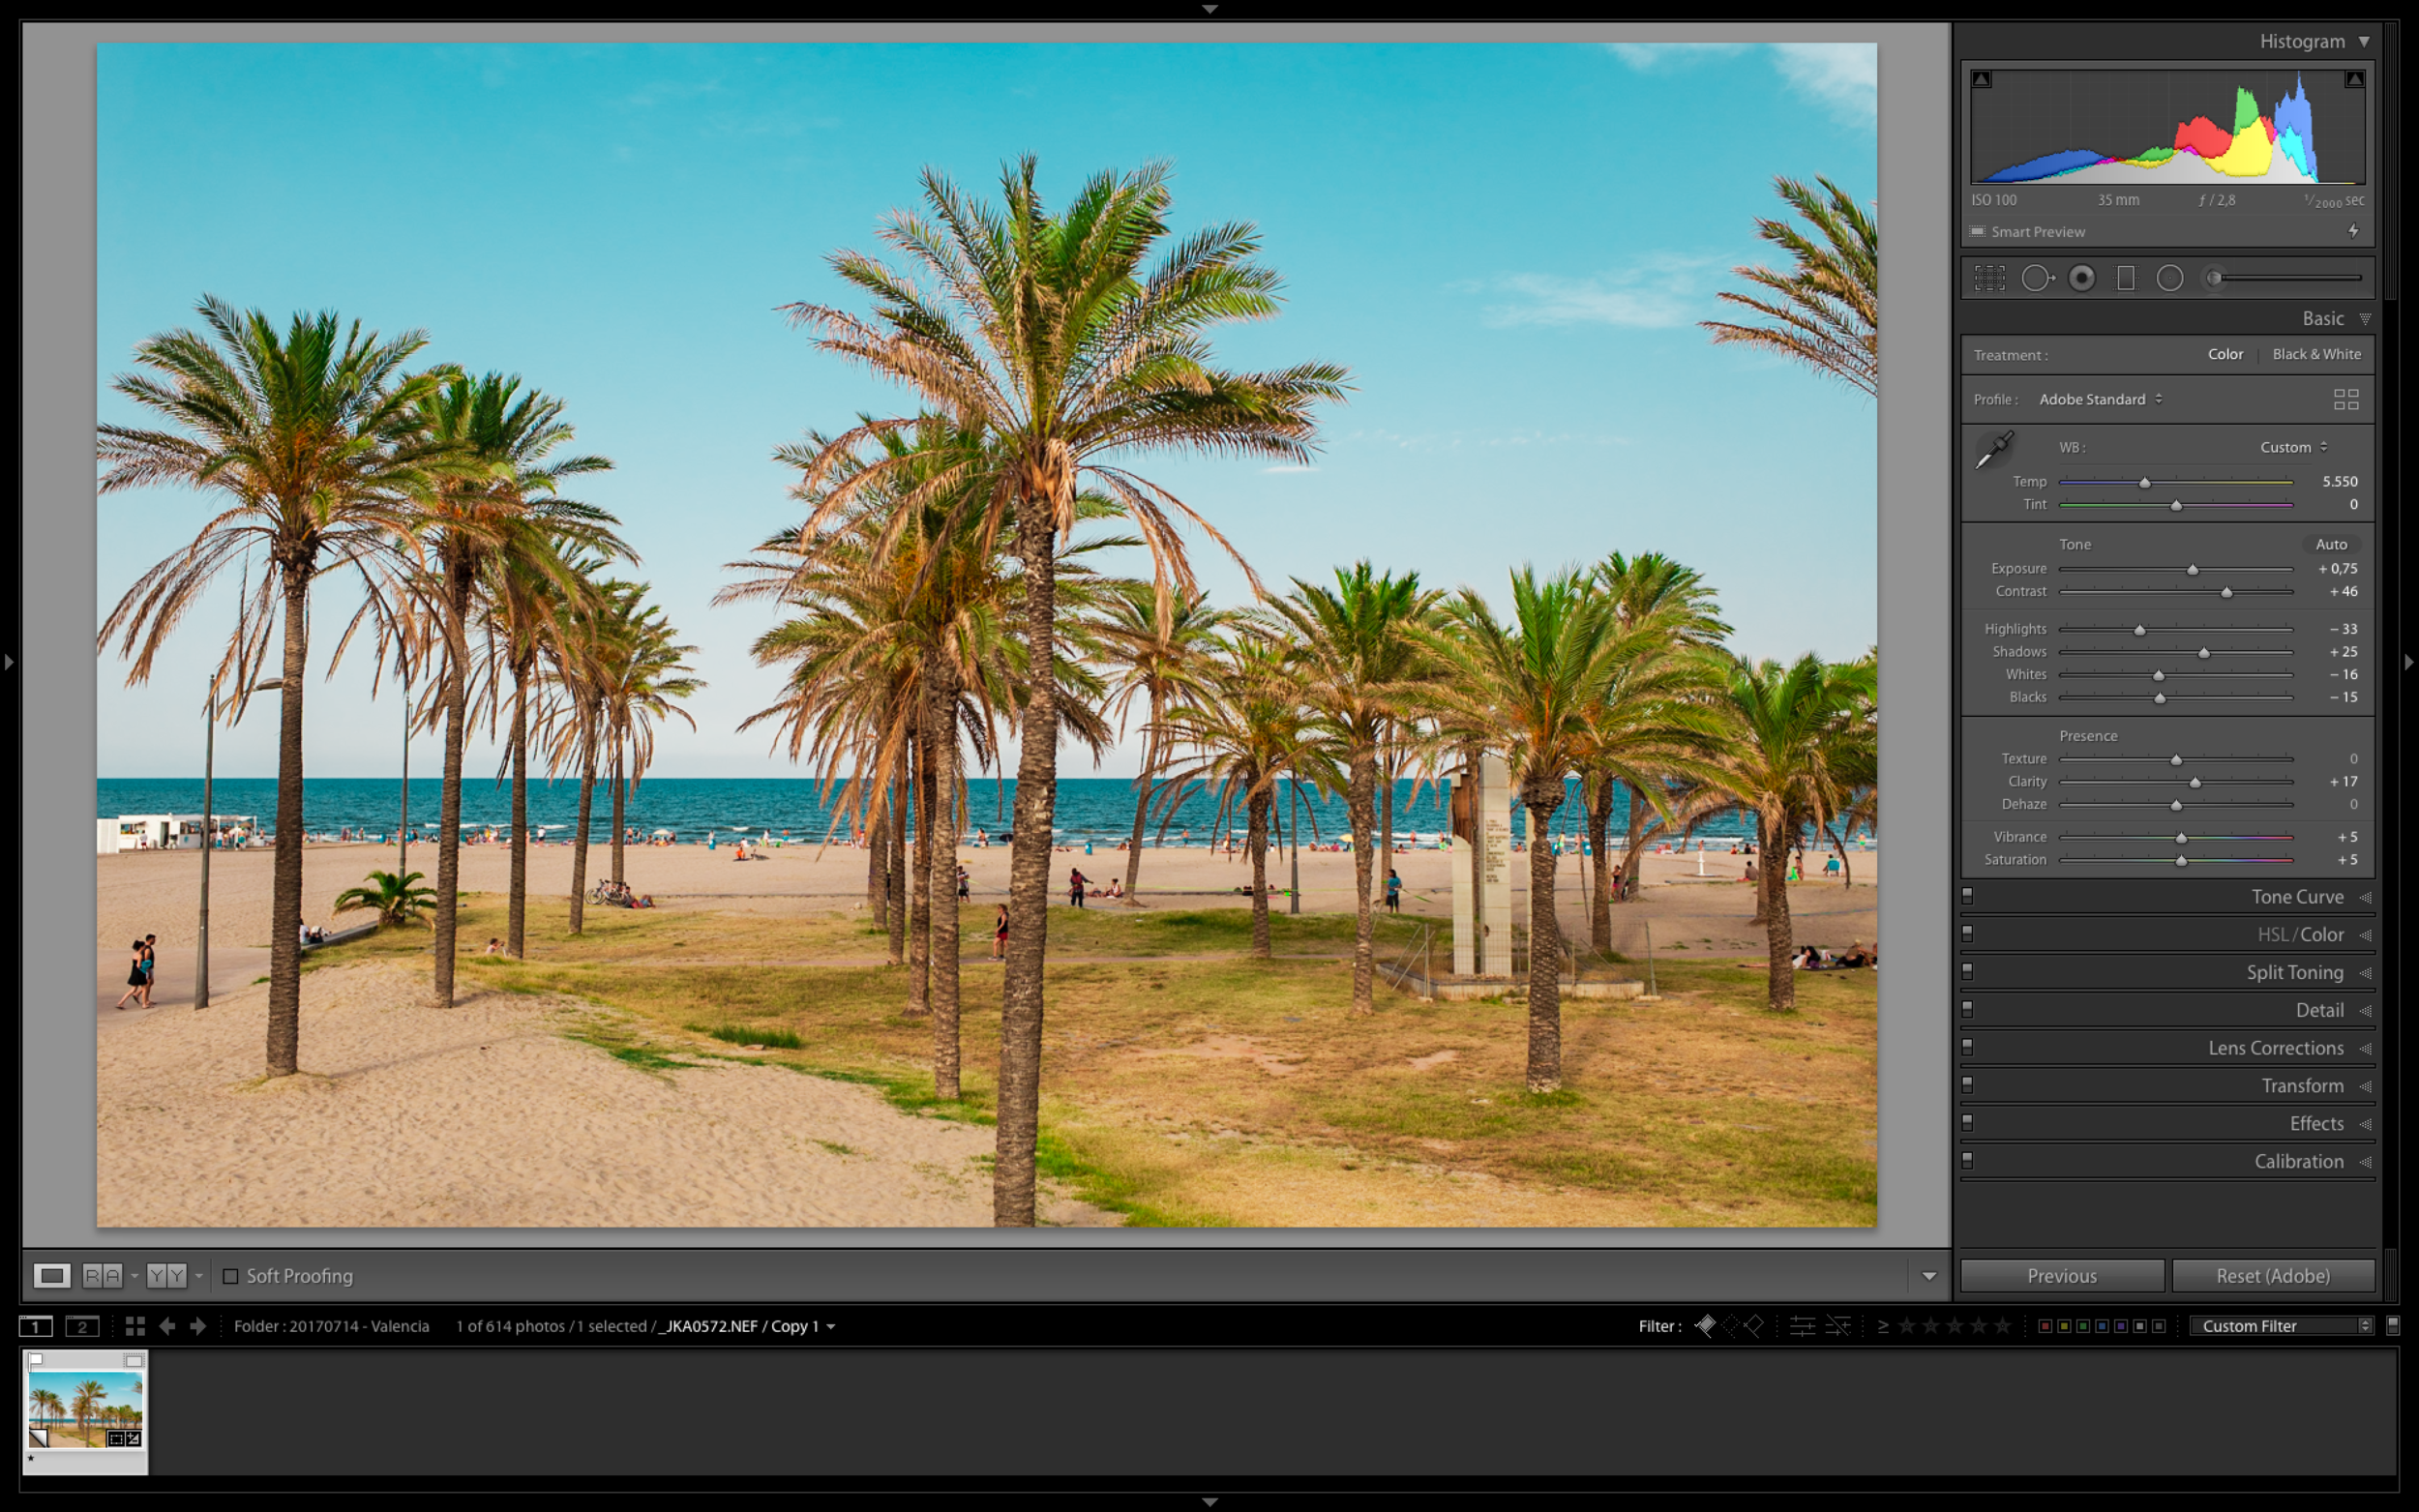The image size is (2419, 1512).
Task: Open the Profile Browser grid icon
Action: coord(2345,400)
